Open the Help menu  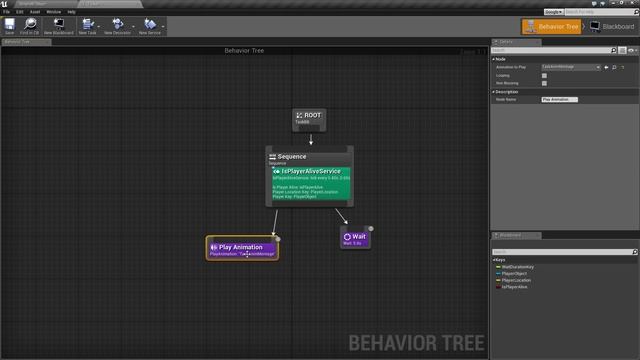[71, 12]
